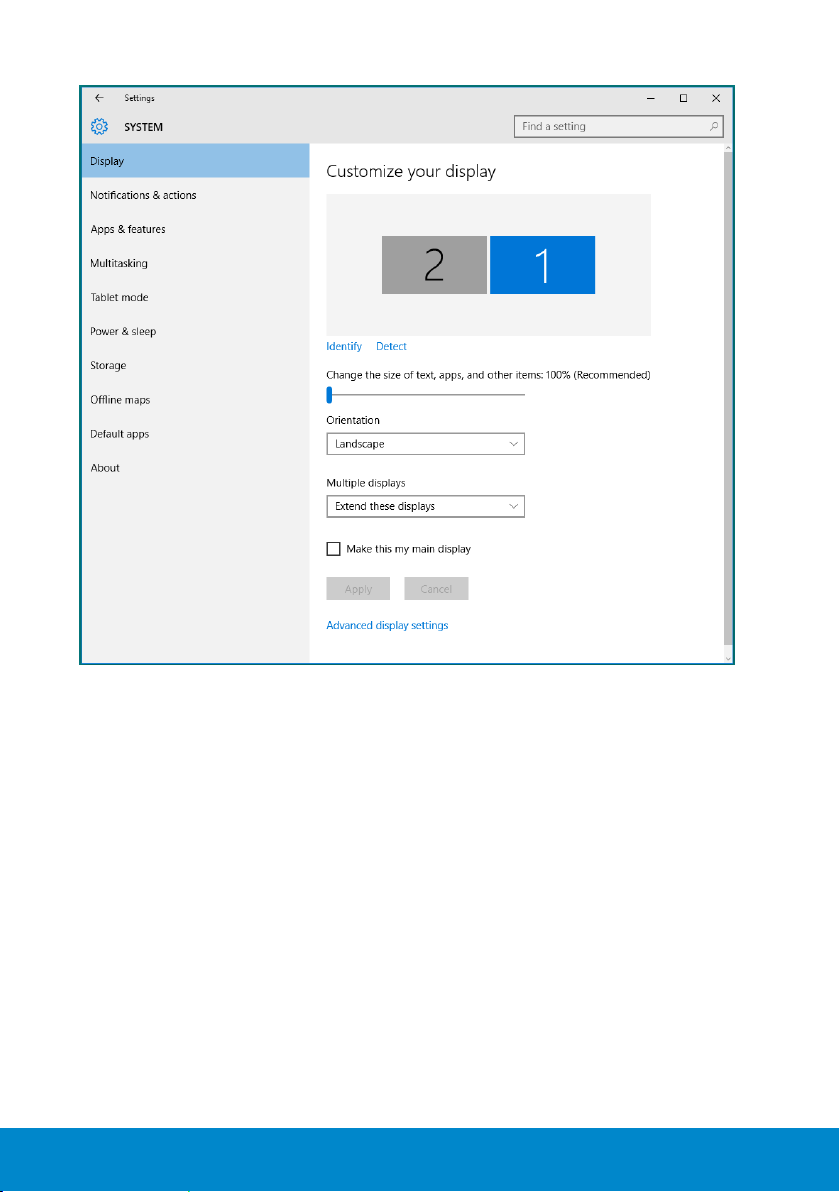Screen dimensions: 840x1192
Task: Click the text size slider handle
Action: point(329,394)
